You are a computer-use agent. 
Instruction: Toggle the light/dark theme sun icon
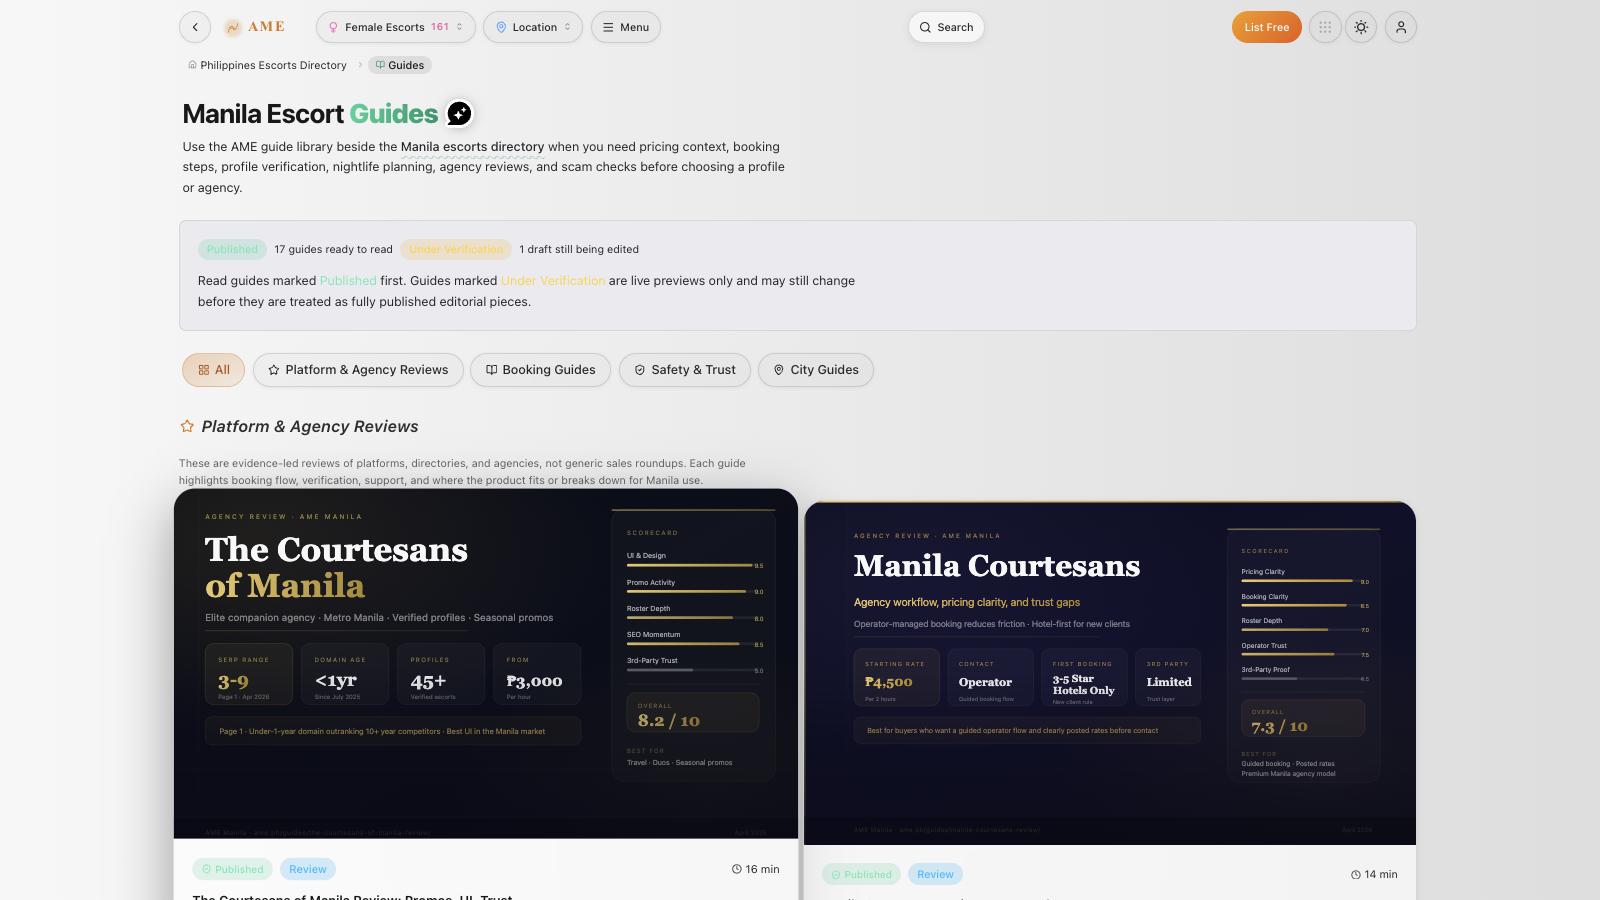pos(1361,27)
